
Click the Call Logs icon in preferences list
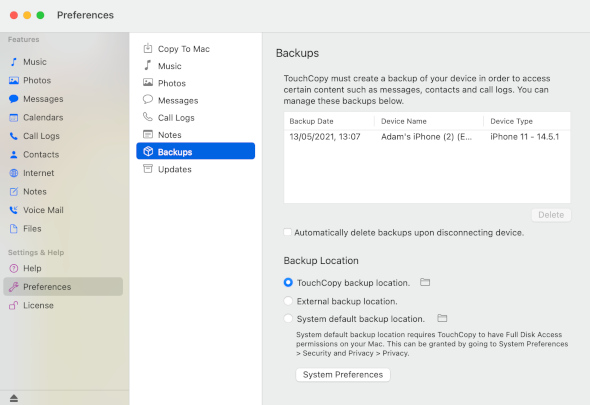point(148,117)
